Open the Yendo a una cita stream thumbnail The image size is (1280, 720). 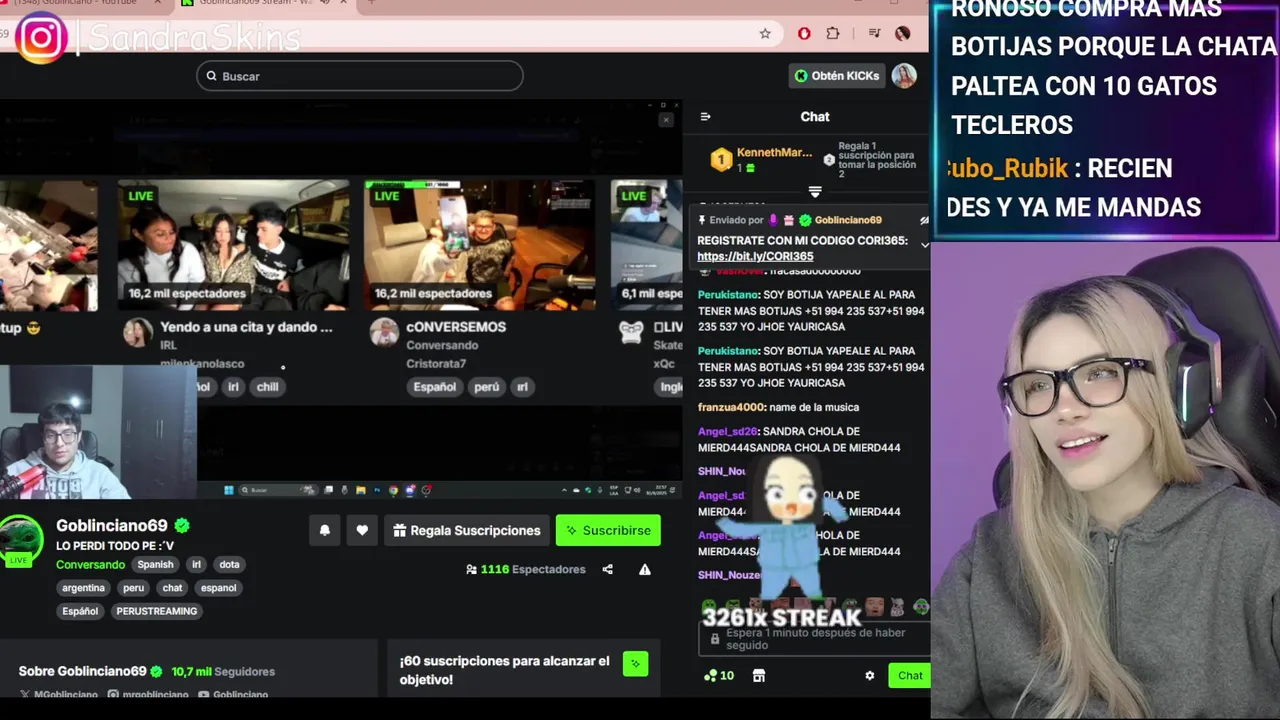pyautogui.click(x=234, y=245)
